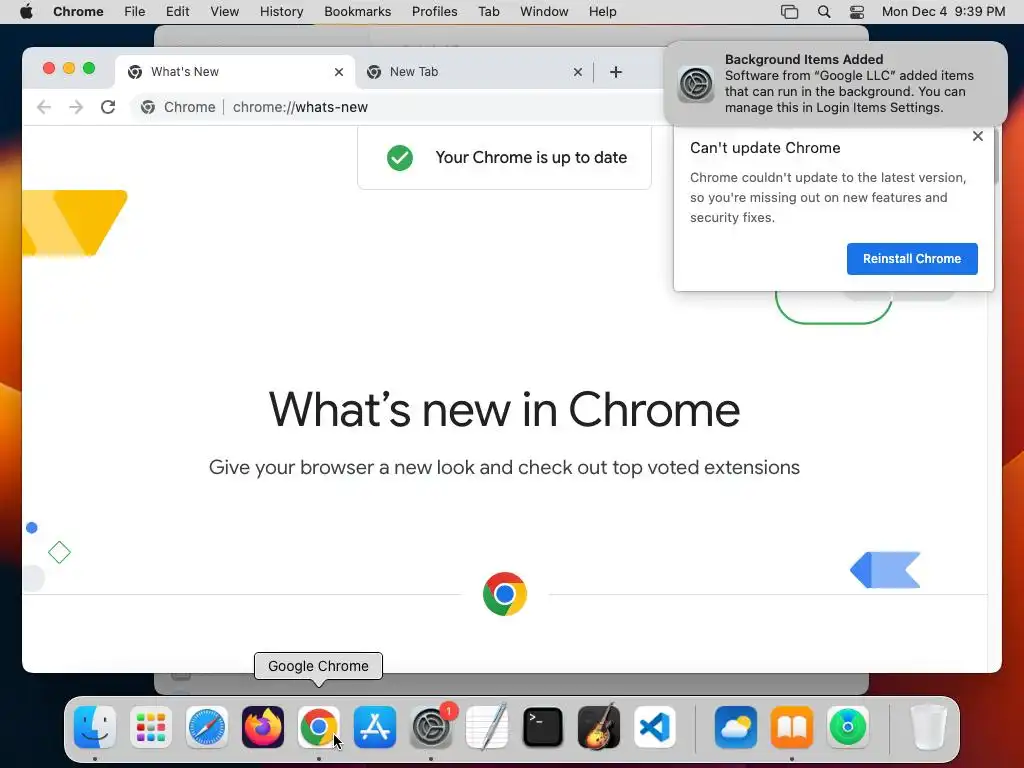Open Launchpad from the Dock

151,727
